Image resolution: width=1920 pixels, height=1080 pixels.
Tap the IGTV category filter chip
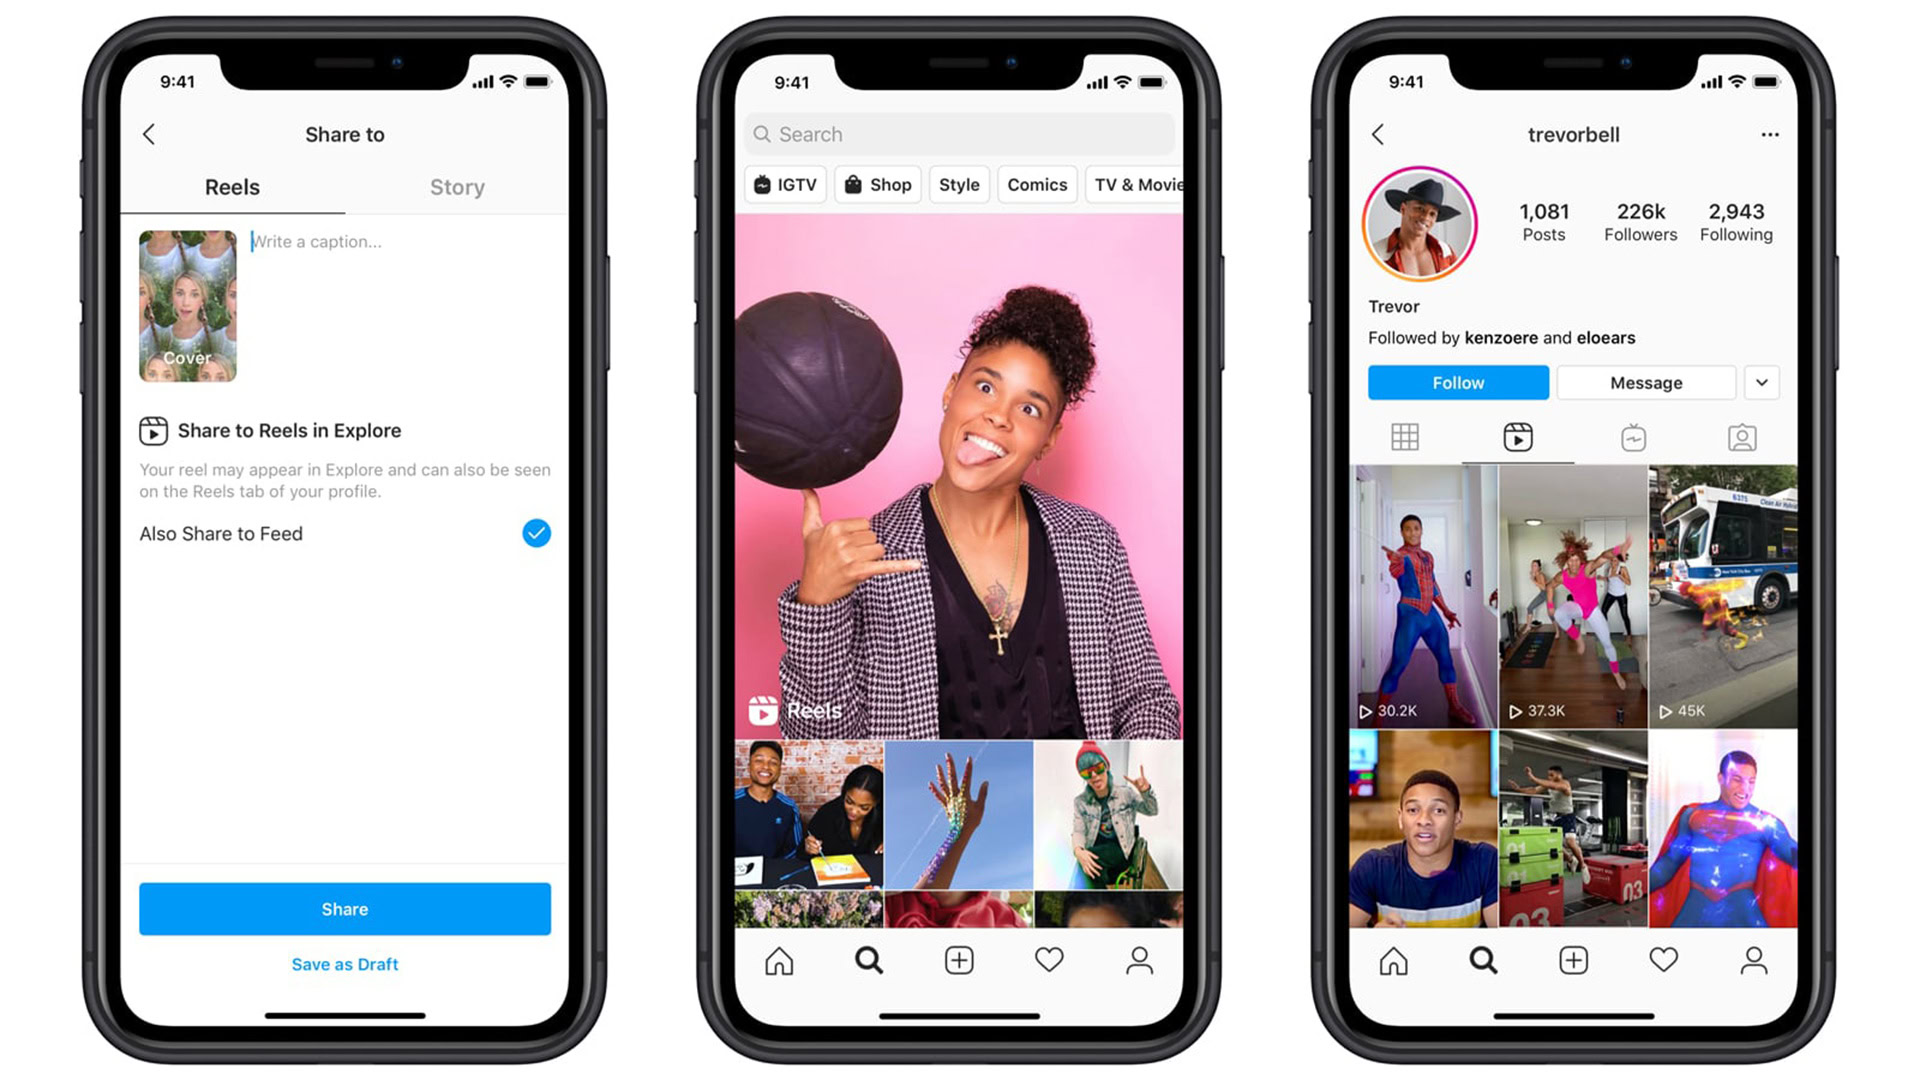coord(777,185)
